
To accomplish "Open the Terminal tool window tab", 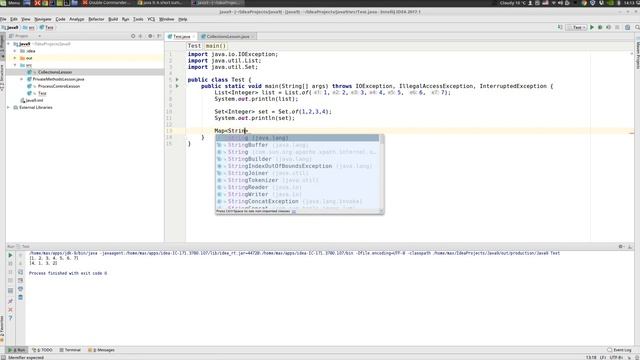I will 70,350.
